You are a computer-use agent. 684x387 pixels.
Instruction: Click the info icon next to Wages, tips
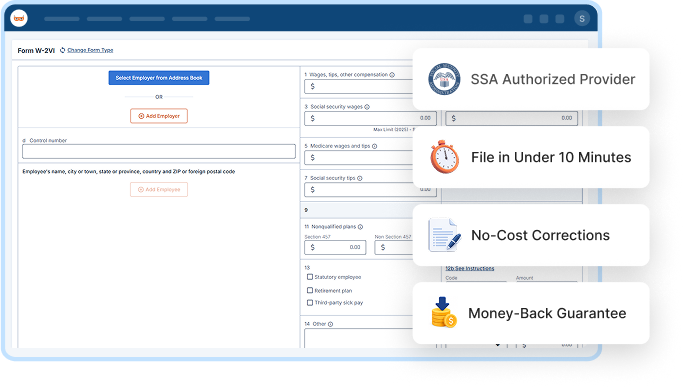coord(392,75)
